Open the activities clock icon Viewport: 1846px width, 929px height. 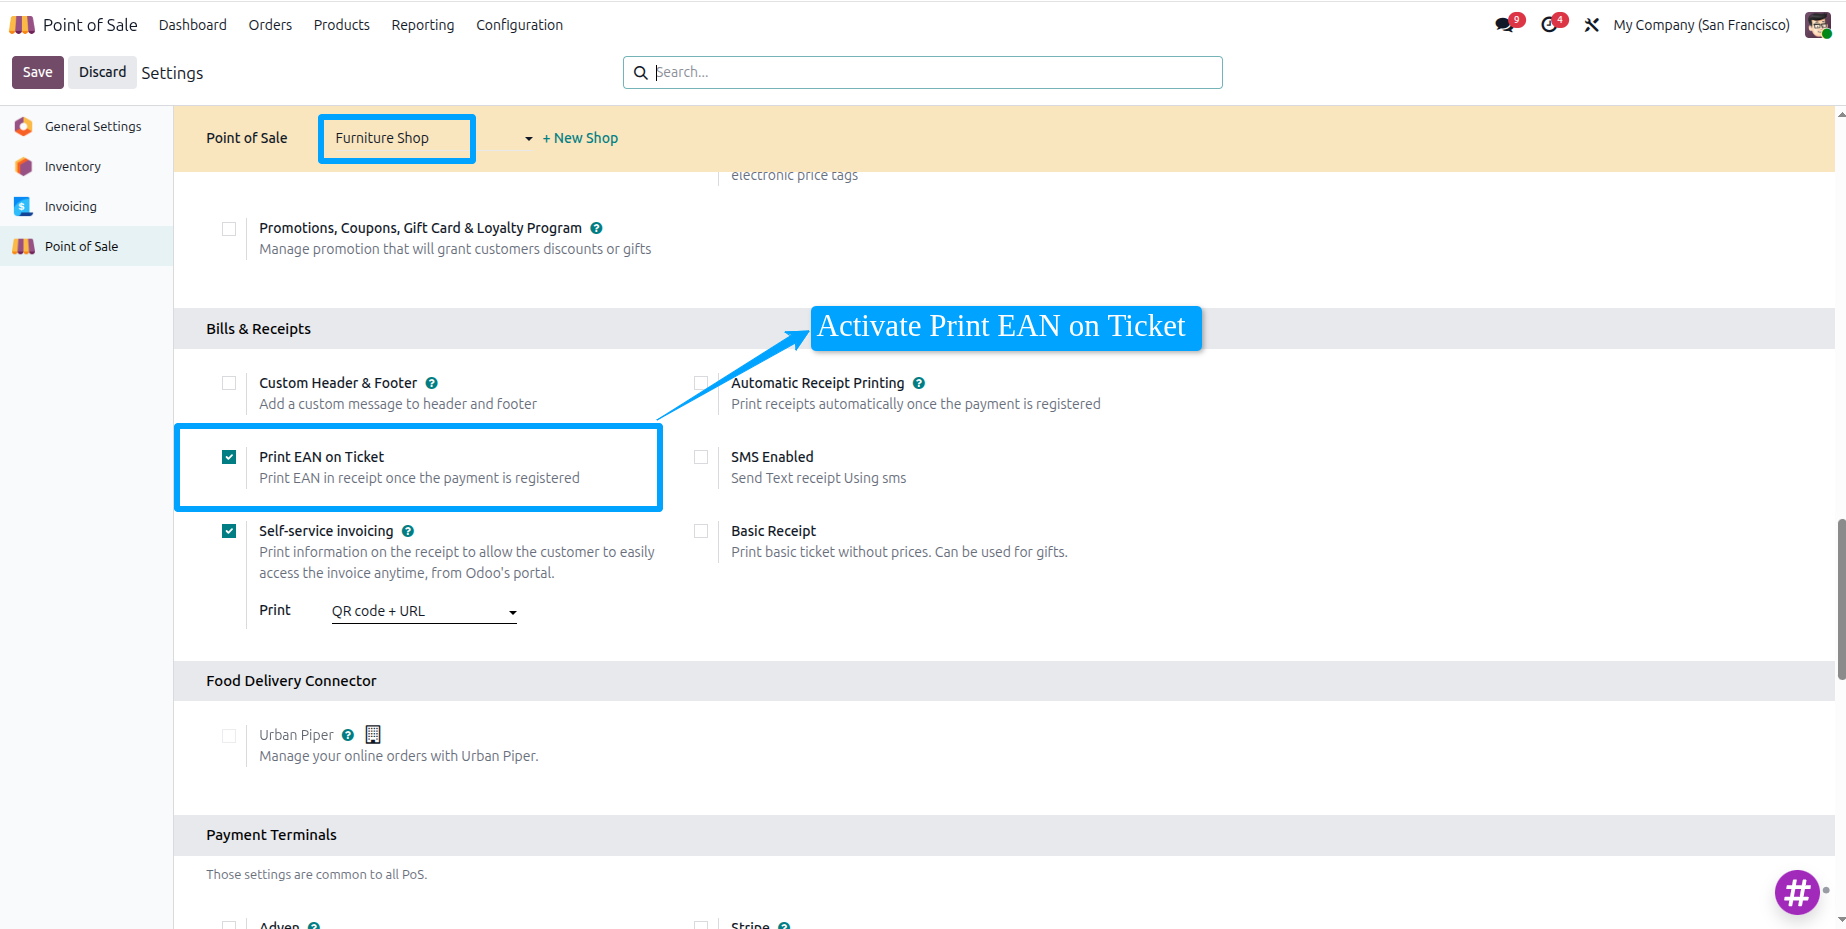click(x=1549, y=25)
